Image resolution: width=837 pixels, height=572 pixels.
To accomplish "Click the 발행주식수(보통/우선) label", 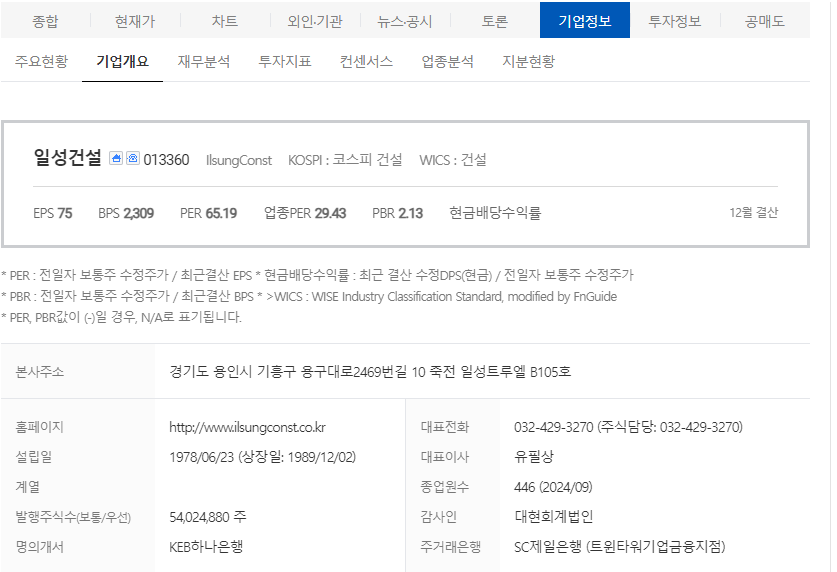I will click(x=73, y=517).
